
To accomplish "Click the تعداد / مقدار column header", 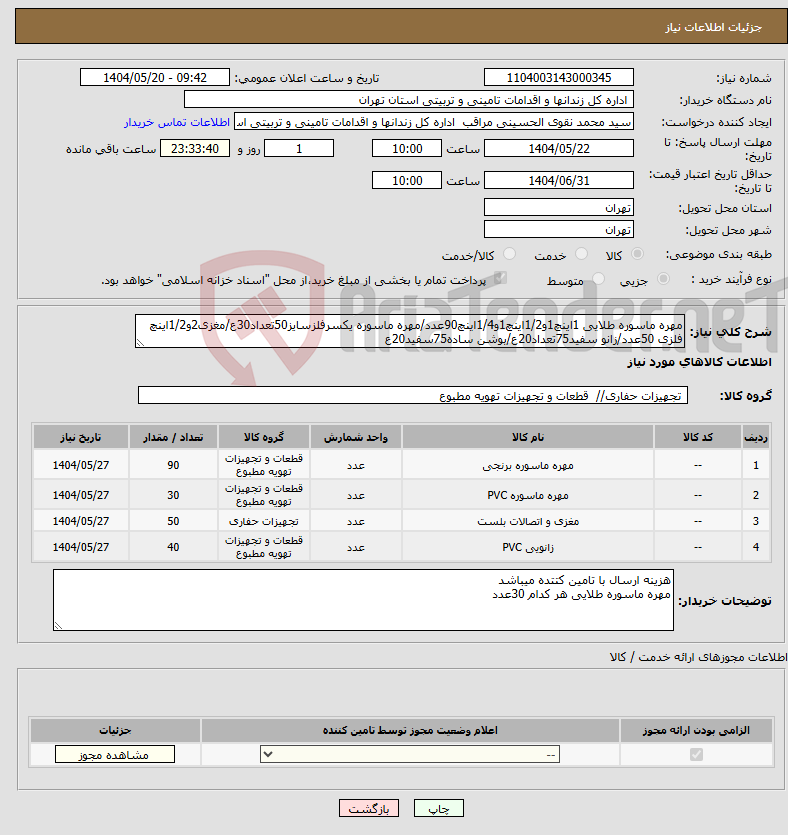I will pos(173,437).
